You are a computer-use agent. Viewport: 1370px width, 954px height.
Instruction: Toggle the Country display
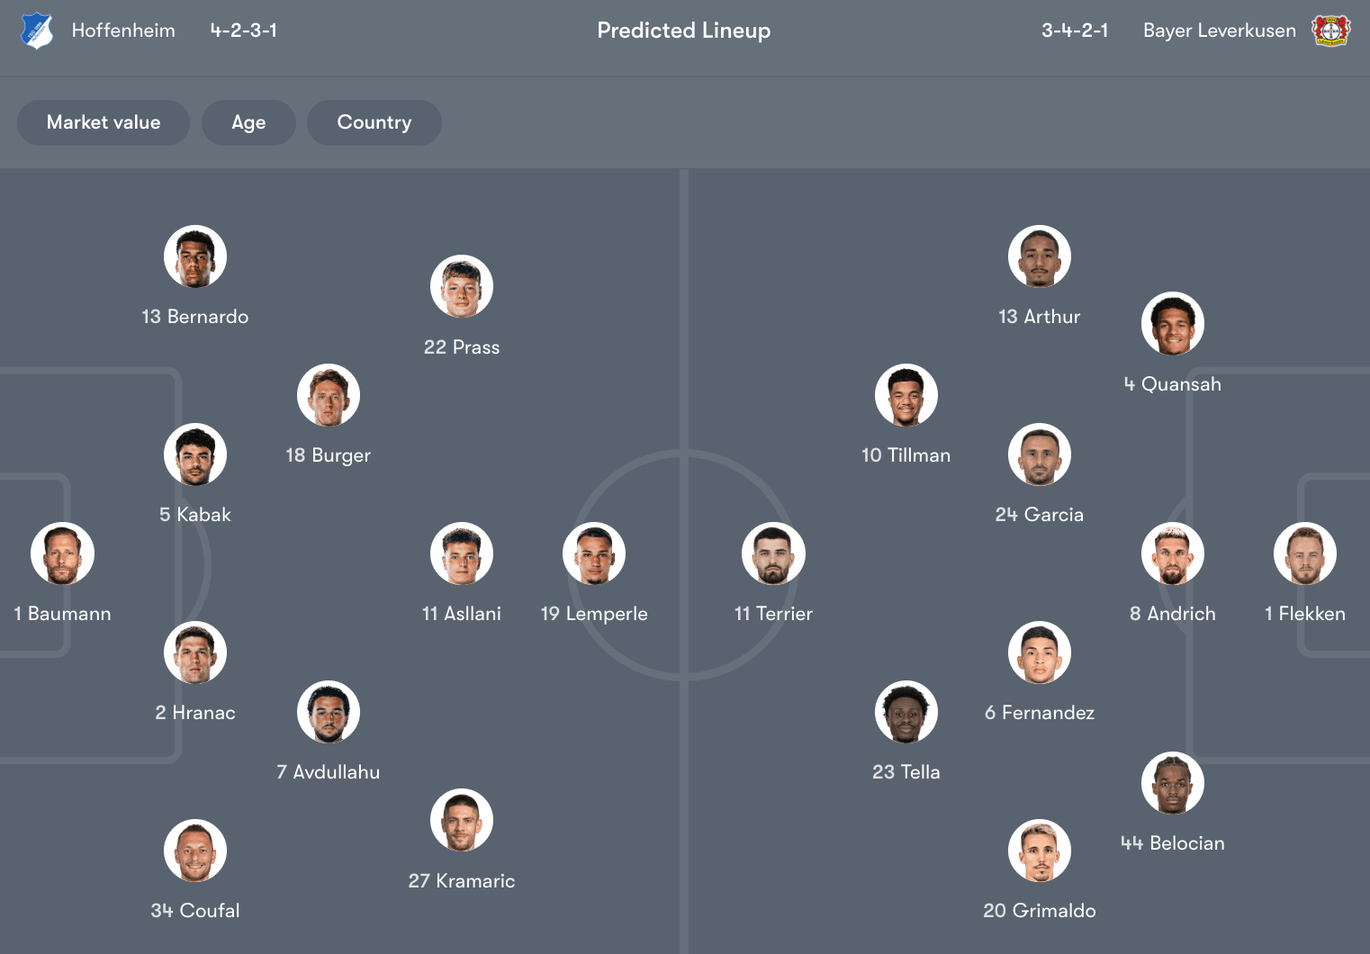click(374, 122)
